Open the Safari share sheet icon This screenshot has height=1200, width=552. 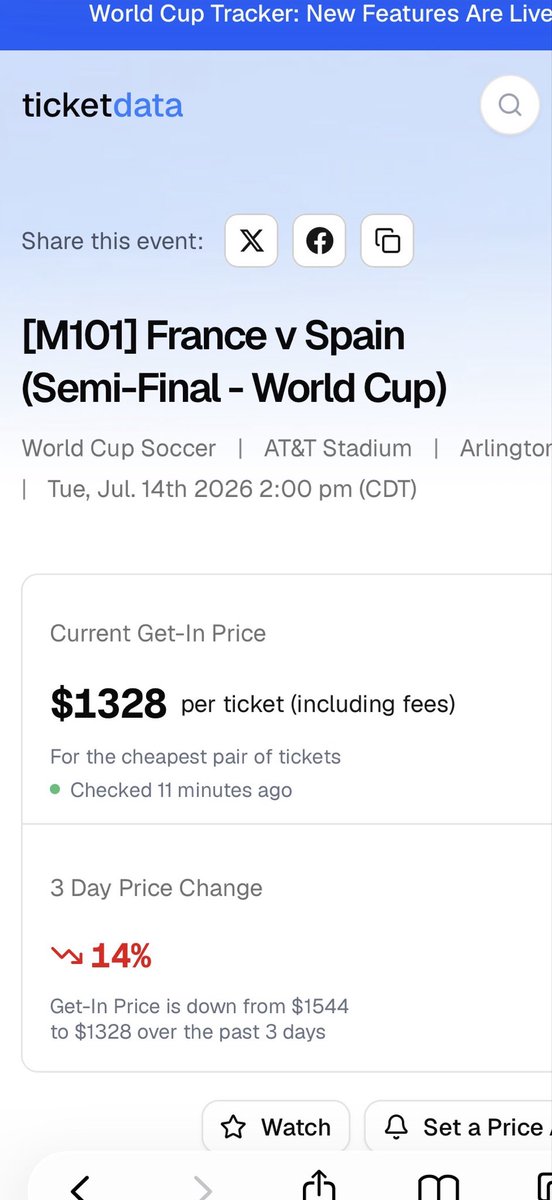coord(318,1185)
